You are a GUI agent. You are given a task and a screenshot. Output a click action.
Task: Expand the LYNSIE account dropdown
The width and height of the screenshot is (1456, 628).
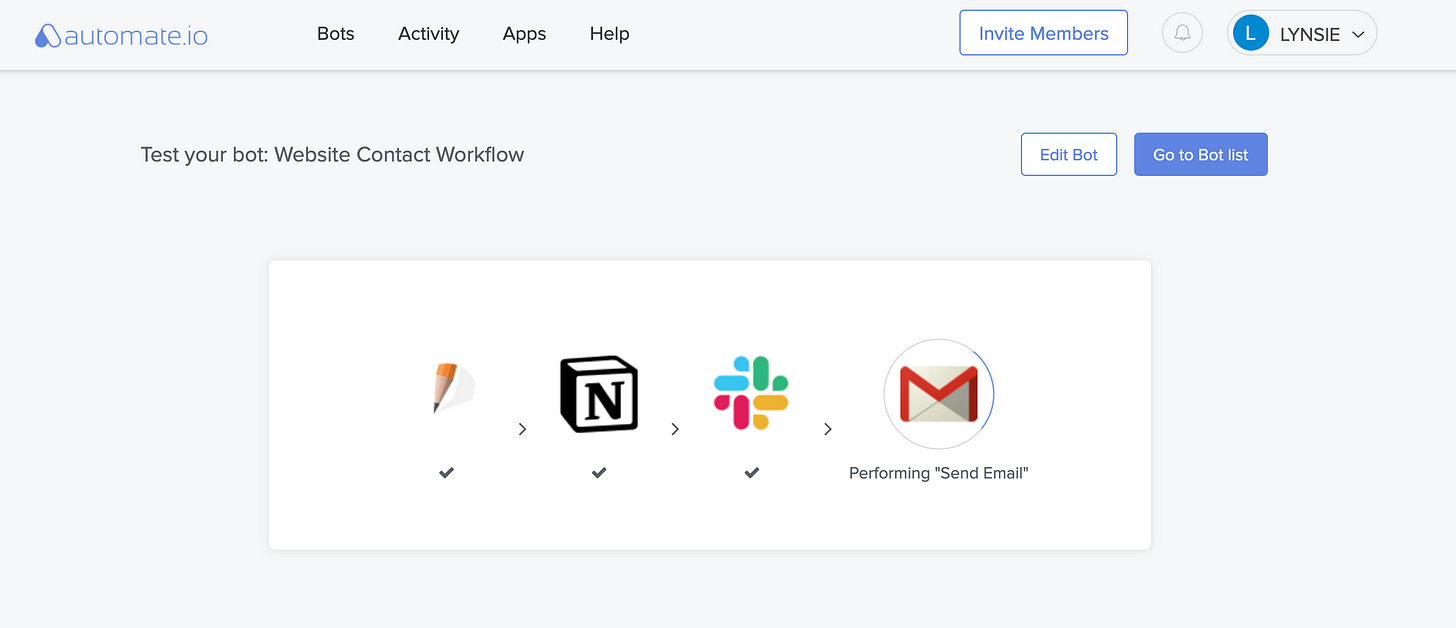click(1302, 33)
